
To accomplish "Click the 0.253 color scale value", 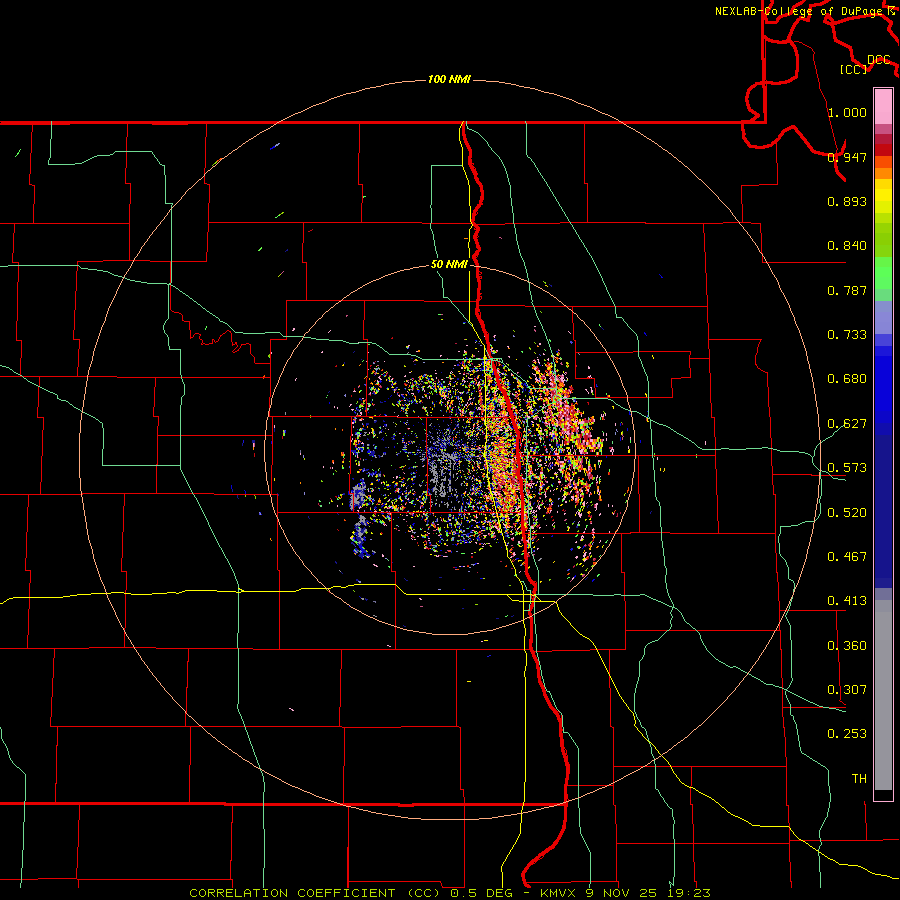I will pyautogui.click(x=847, y=734).
